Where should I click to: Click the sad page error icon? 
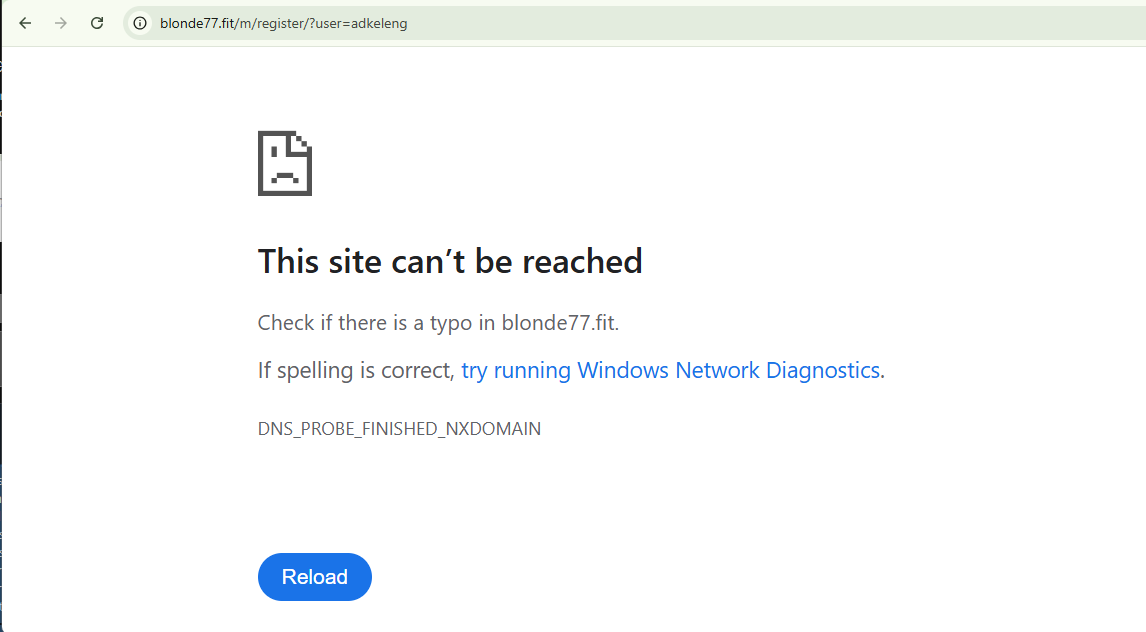(x=285, y=164)
